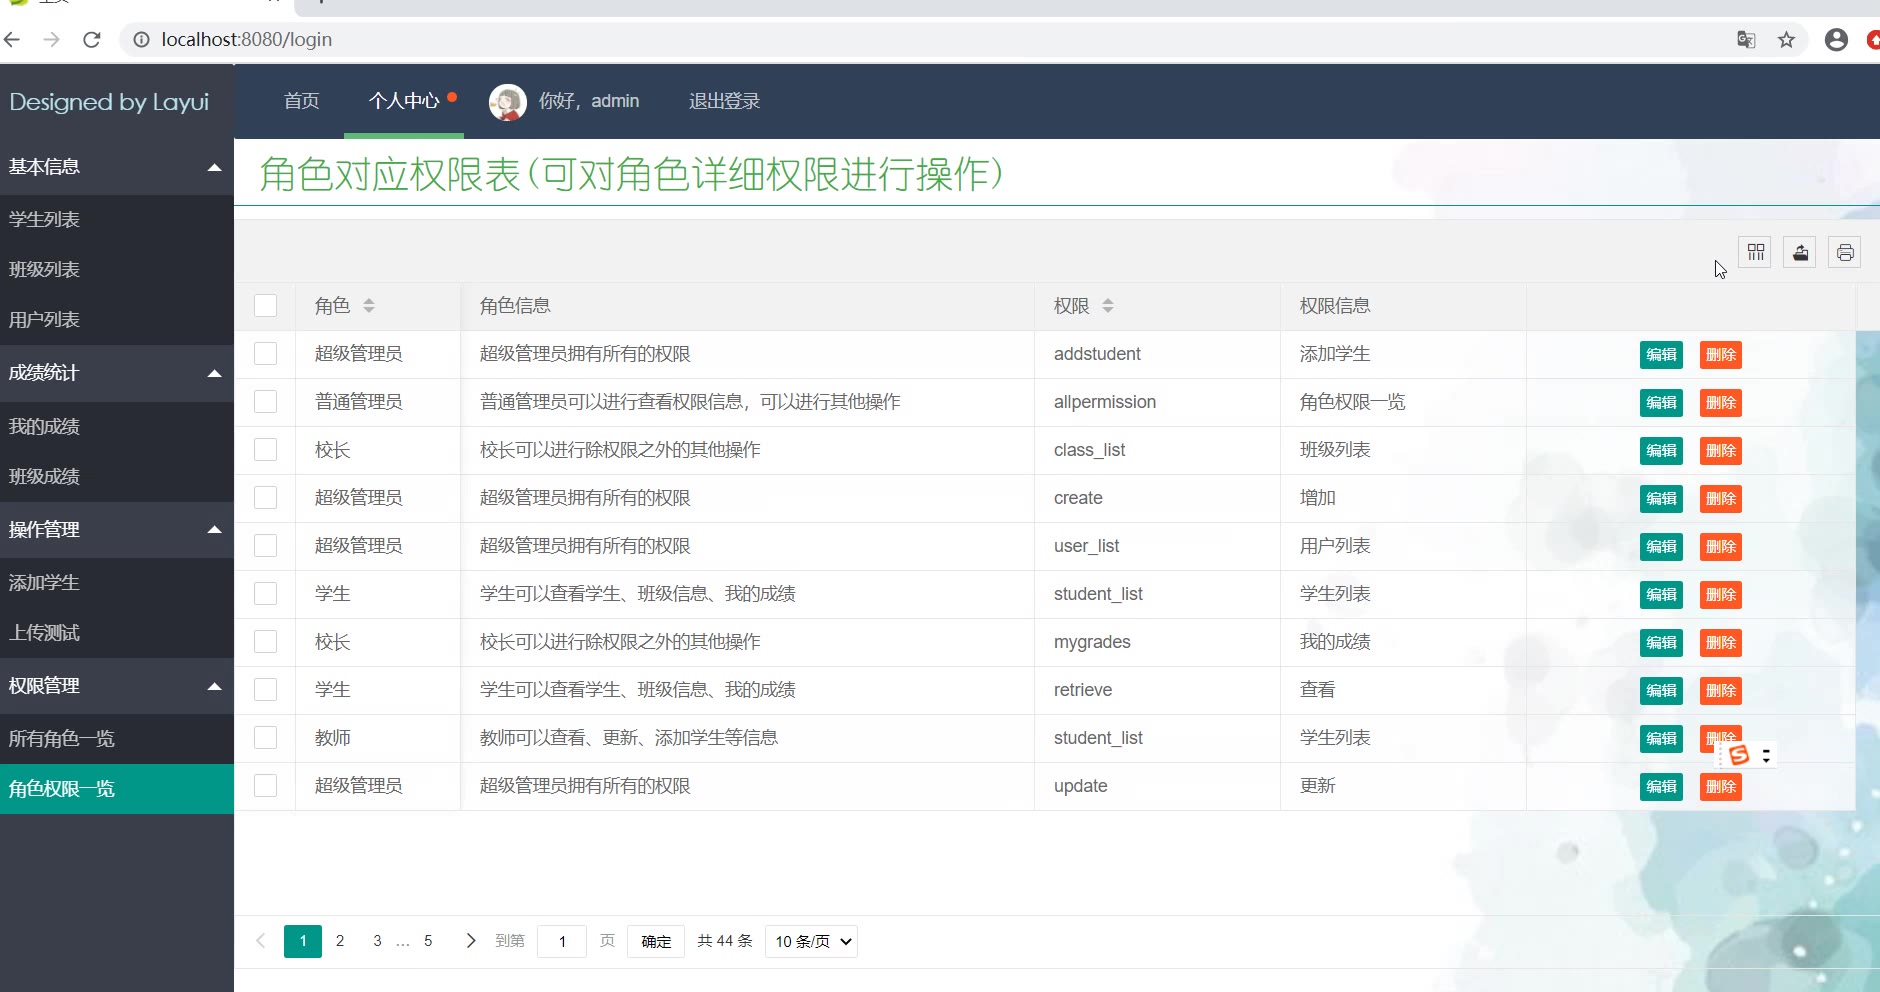Open the 10 条/页 page size dropdown
The height and width of the screenshot is (992, 1880).
coord(811,941)
